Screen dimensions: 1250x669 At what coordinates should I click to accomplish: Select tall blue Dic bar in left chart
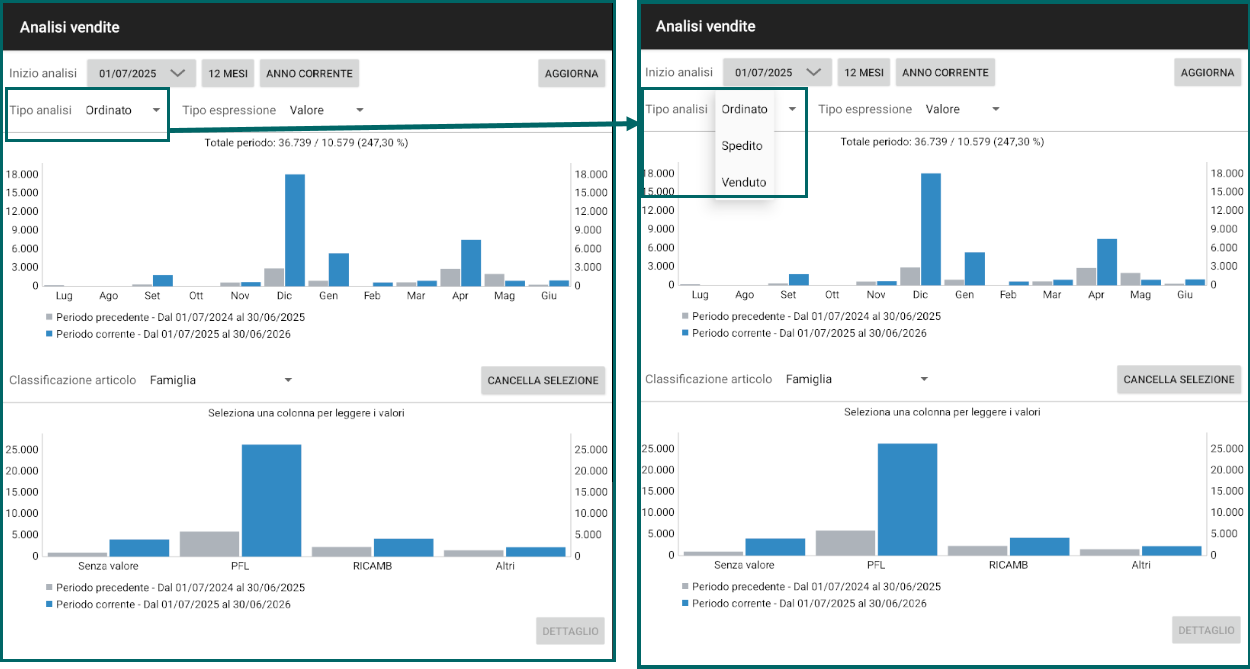coord(295,230)
